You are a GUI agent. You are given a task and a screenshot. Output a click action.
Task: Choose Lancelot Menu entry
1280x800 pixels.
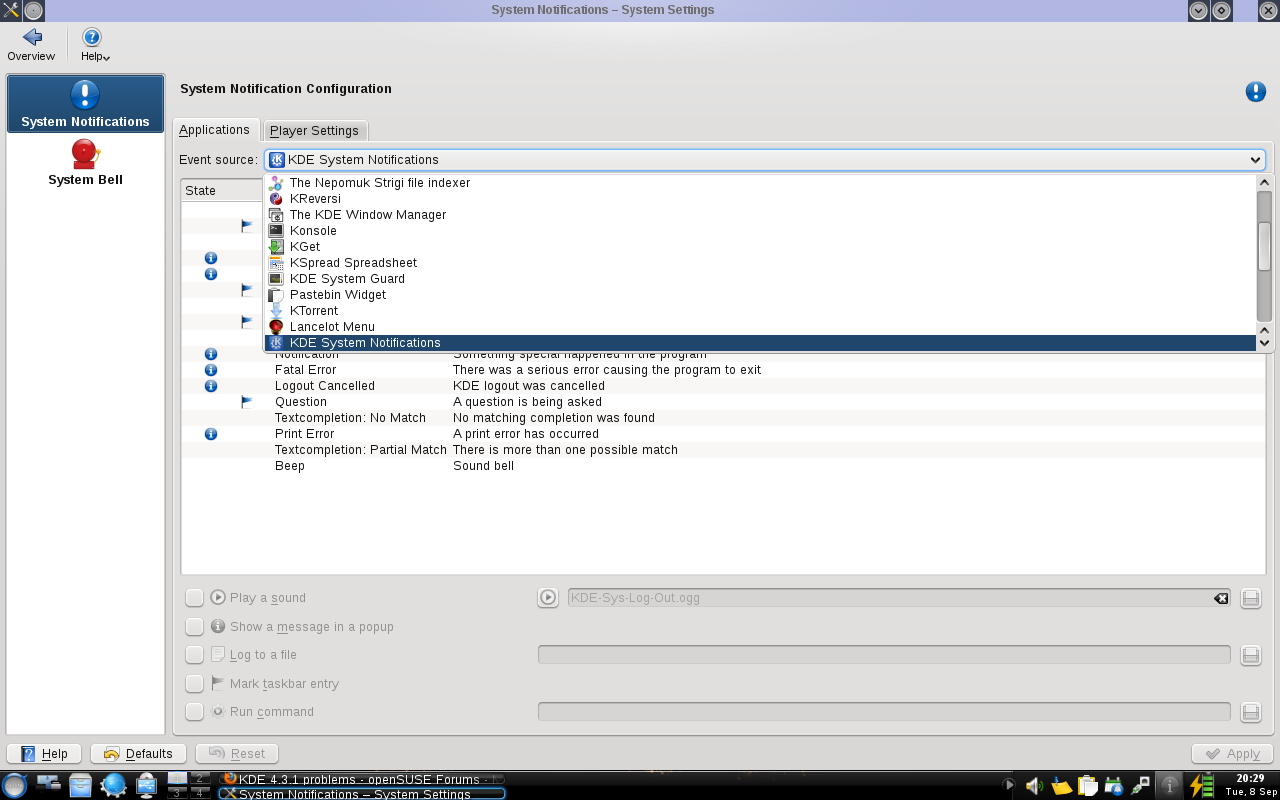coord(760,327)
